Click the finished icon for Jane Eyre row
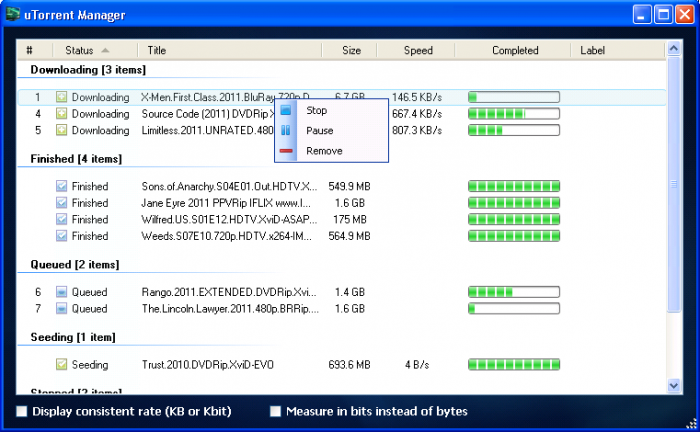 coord(61,203)
